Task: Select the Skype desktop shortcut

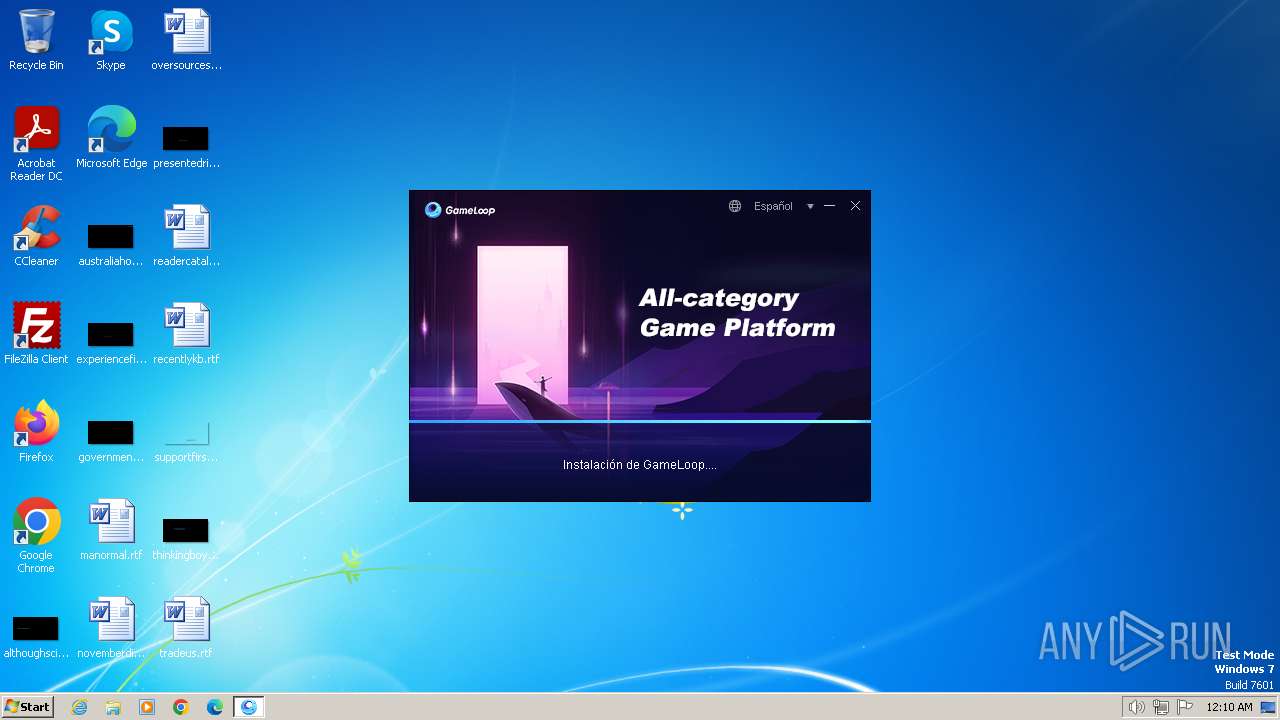Action: click(111, 40)
